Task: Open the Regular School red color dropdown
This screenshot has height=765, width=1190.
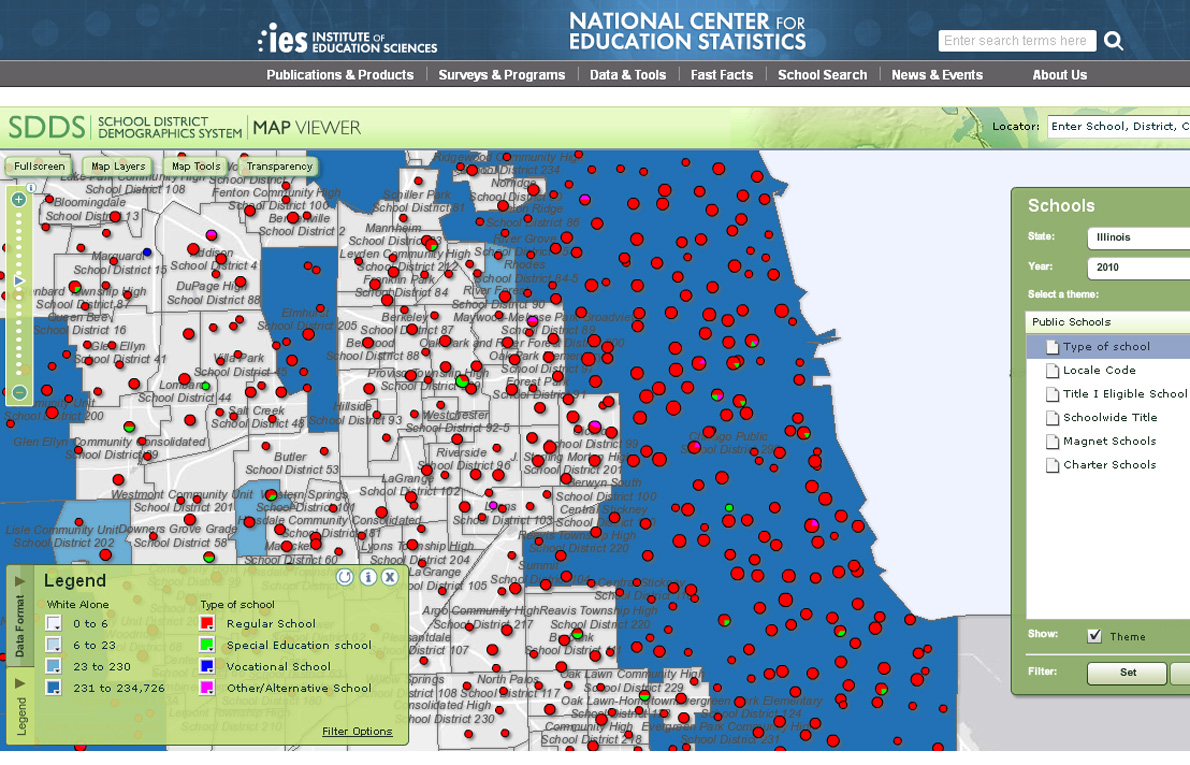Action: (x=206, y=623)
